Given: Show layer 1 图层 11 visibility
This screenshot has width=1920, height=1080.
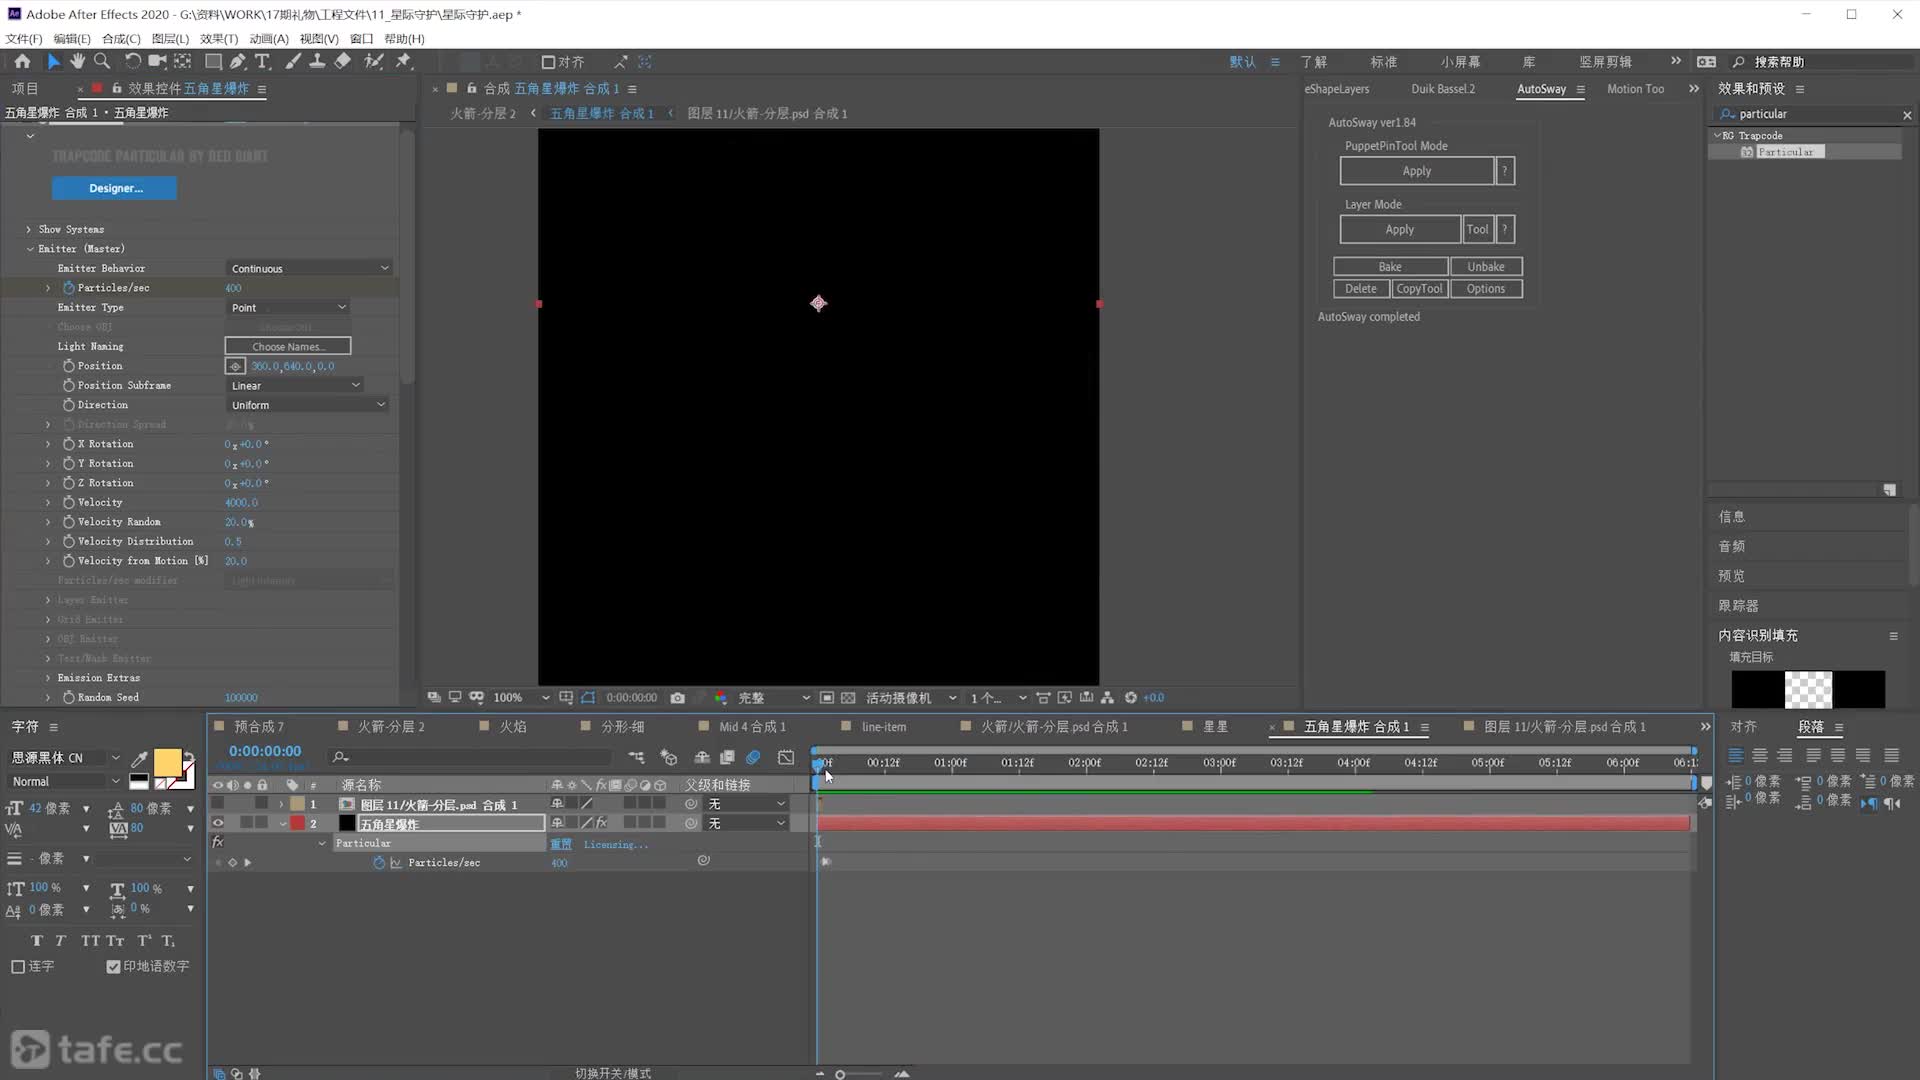Looking at the screenshot, I should click(217, 804).
